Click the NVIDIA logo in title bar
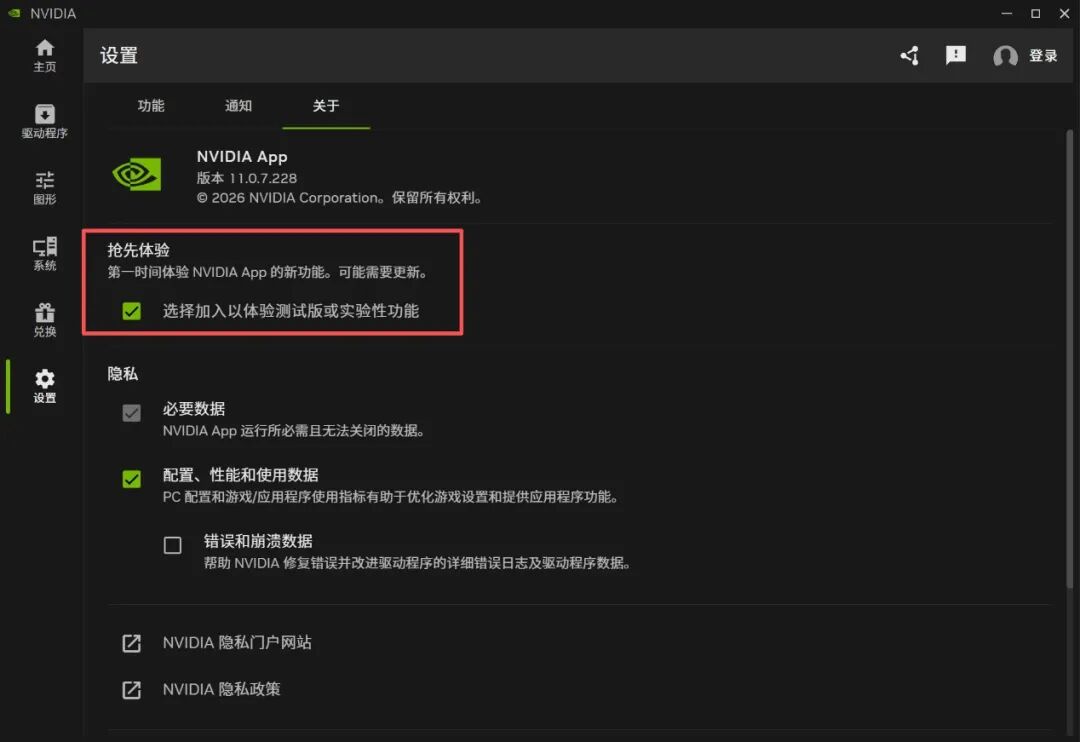This screenshot has height=742, width=1080. pyautogui.click(x=14, y=13)
